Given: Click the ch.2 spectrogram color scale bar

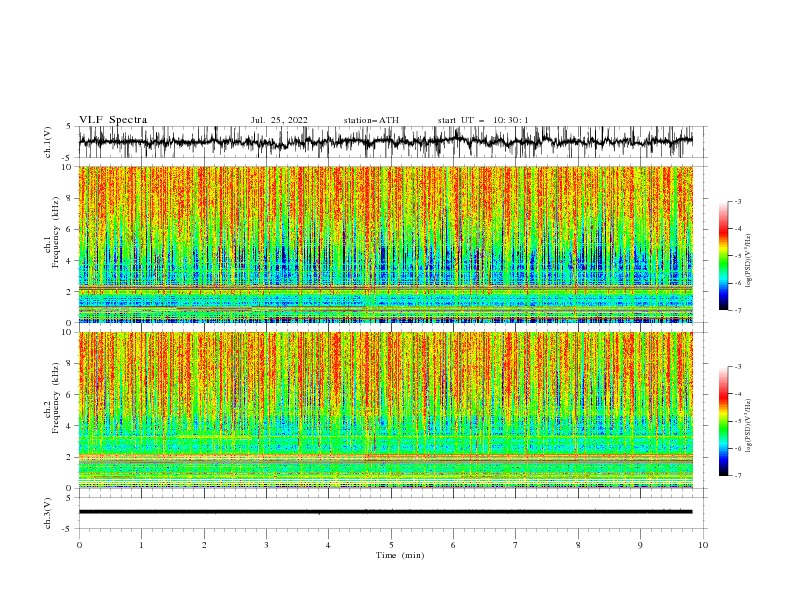Looking at the screenshot, I should [x=723, y=421].
